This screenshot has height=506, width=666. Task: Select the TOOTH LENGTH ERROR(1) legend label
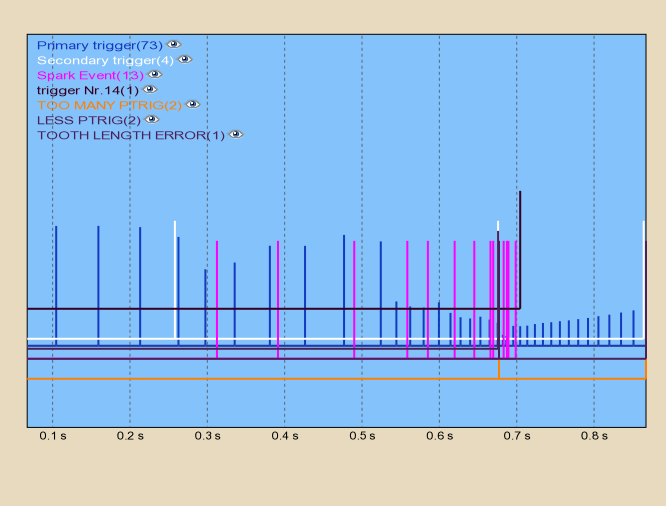(131, 134)
